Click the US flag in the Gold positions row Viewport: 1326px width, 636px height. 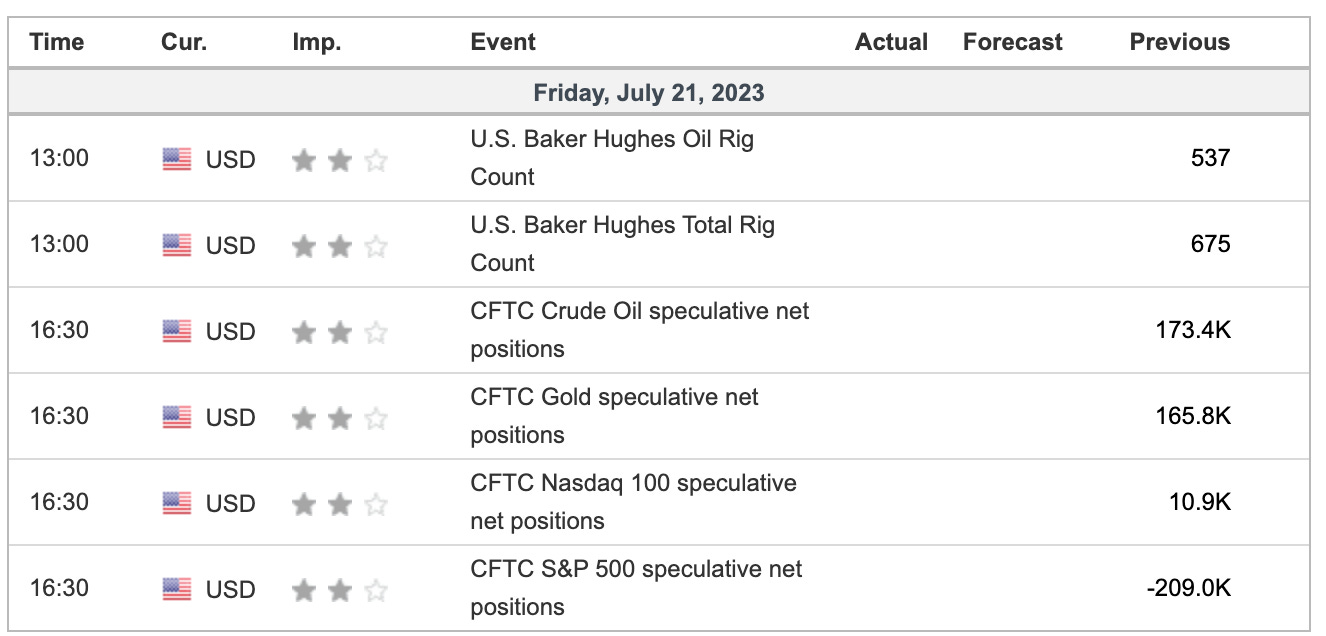coord(177,417)
